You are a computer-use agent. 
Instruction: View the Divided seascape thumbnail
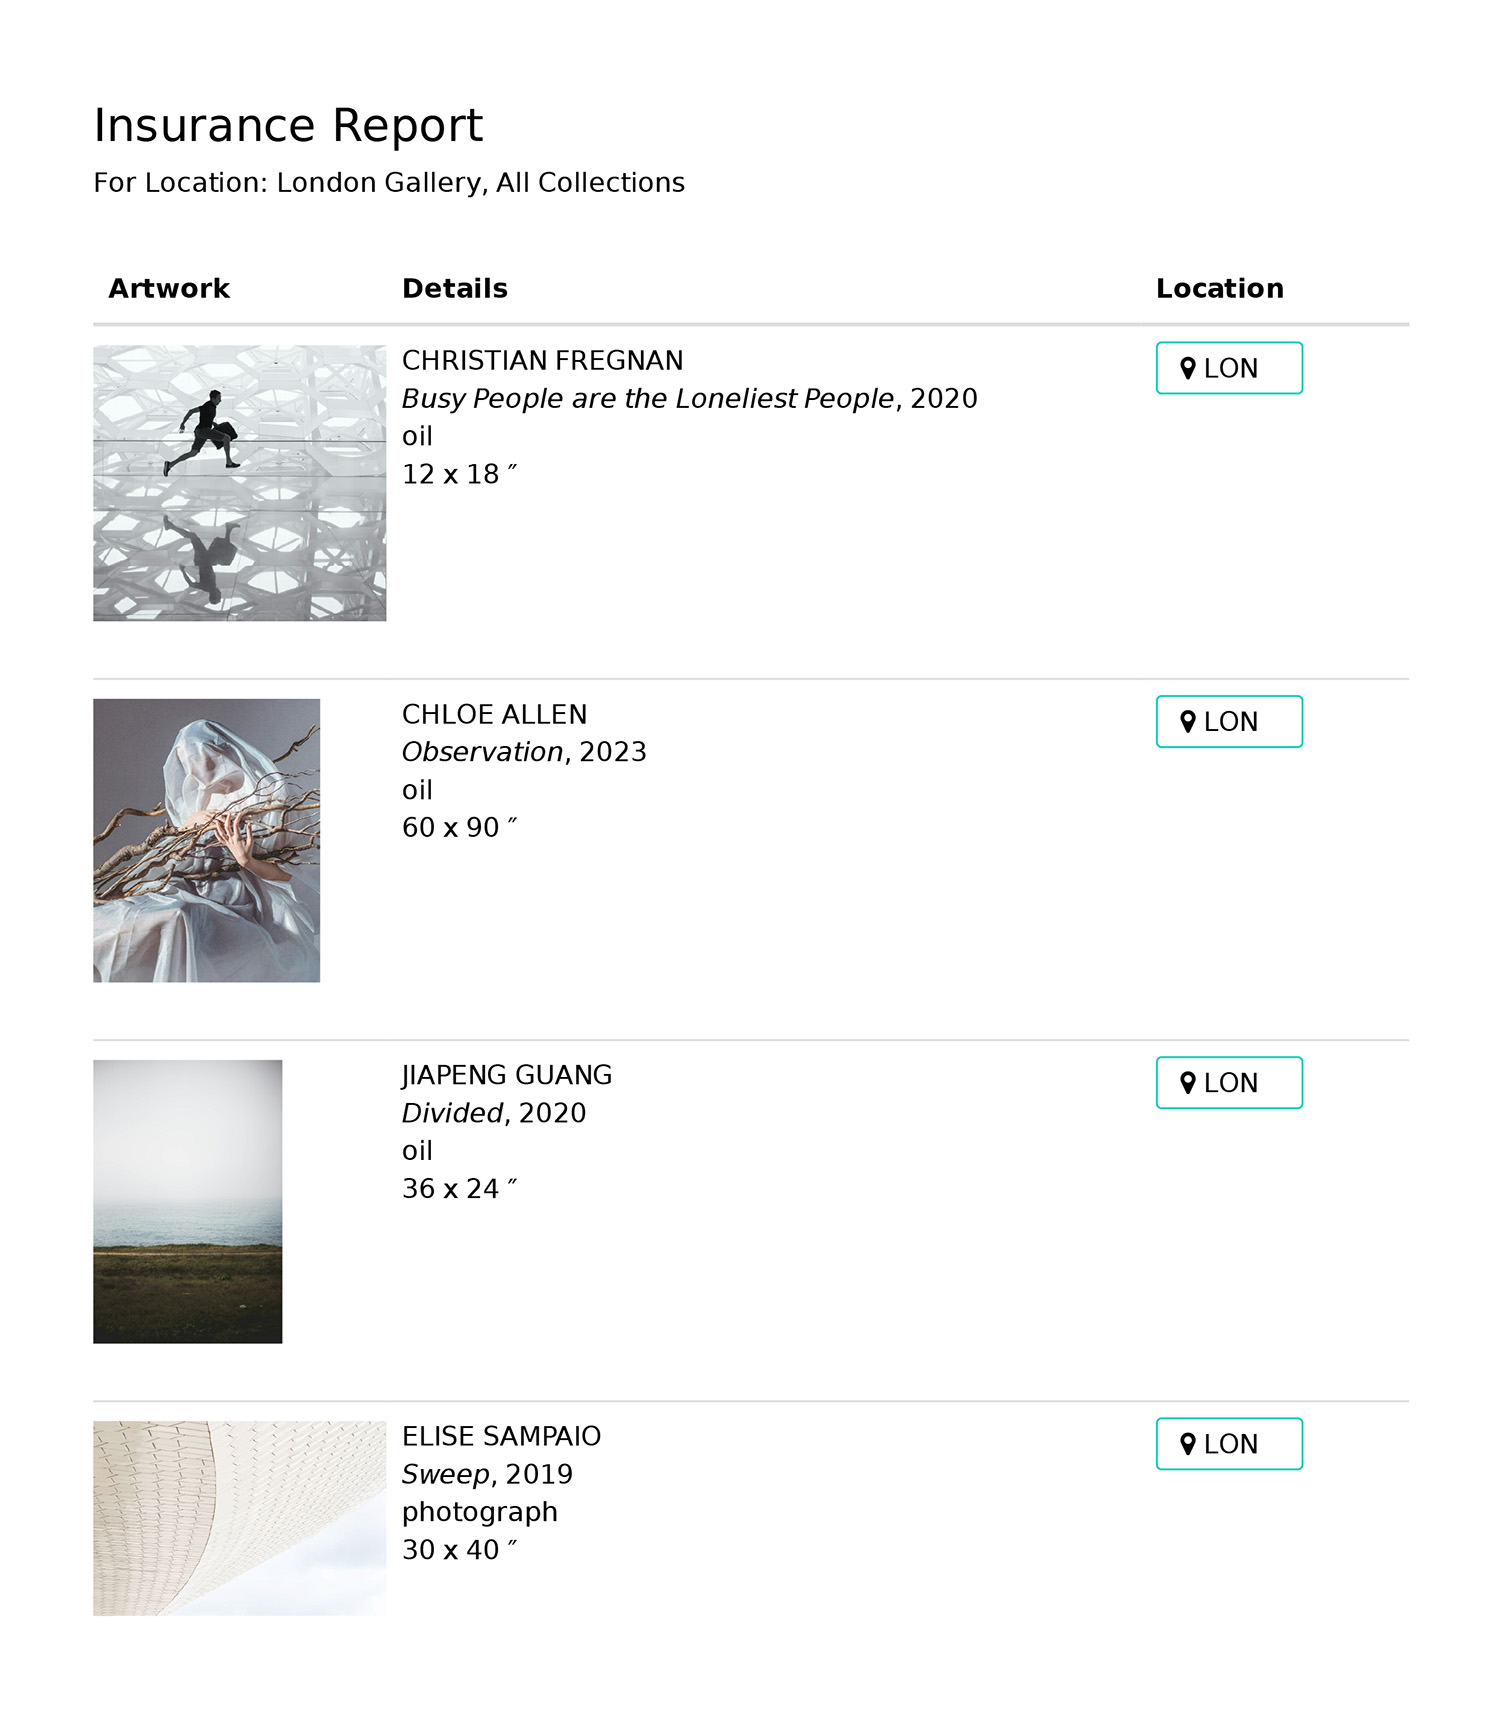point(187,1201)
